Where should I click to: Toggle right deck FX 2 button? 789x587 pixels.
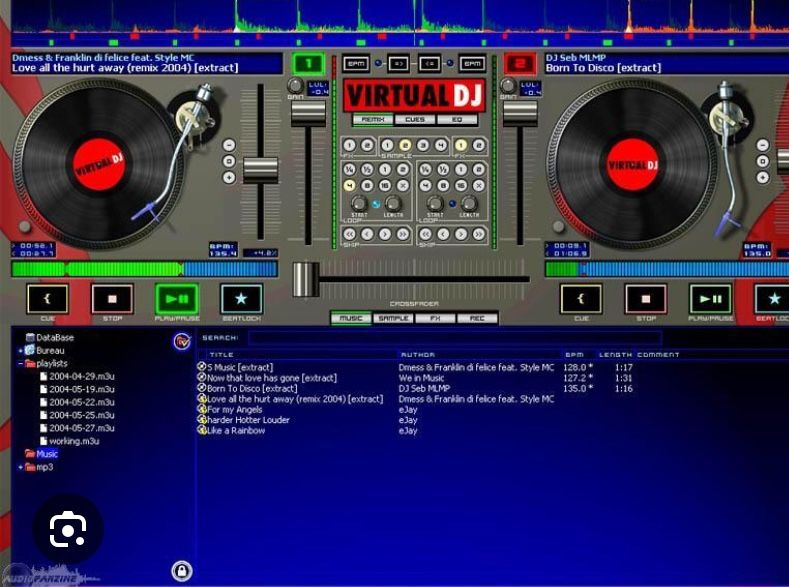click(479, 145)
